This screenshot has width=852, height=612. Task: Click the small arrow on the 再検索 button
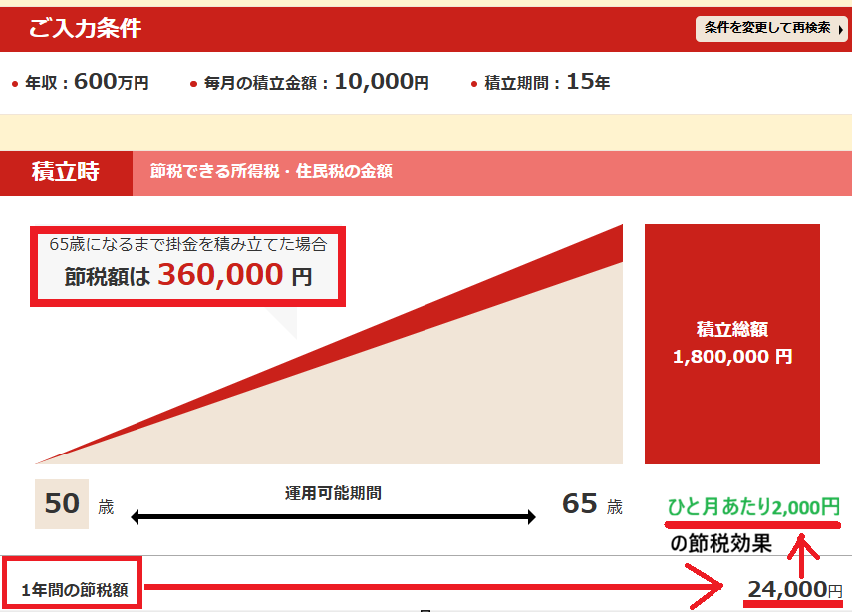[x=840, y=30]
